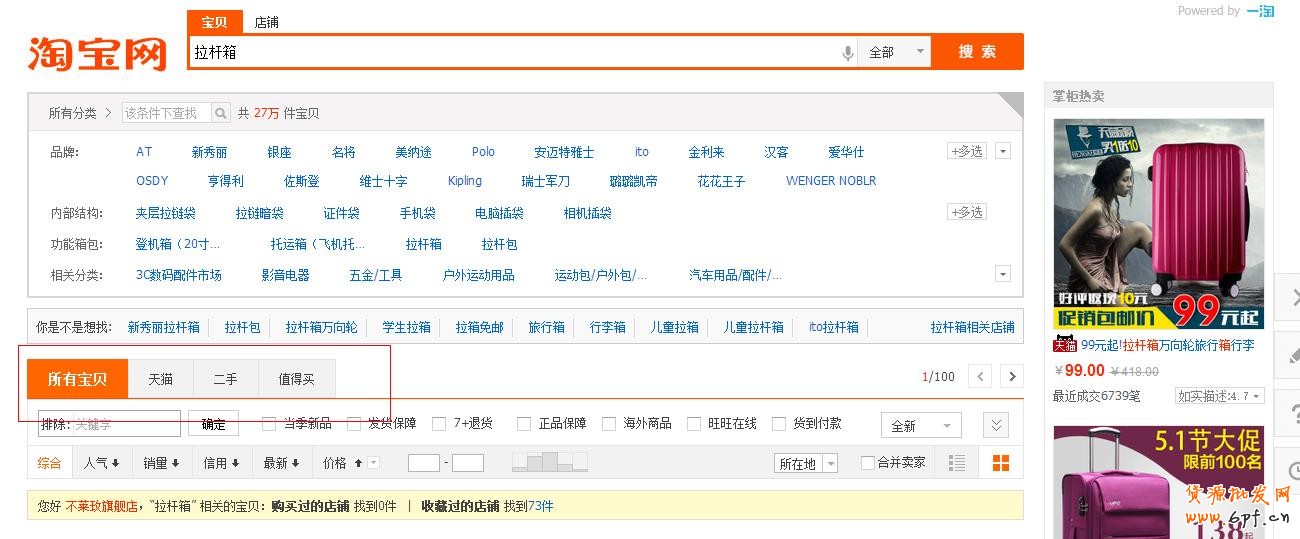
Task: Open the 全新 condition dropdown
Action: tap(920, 425)
